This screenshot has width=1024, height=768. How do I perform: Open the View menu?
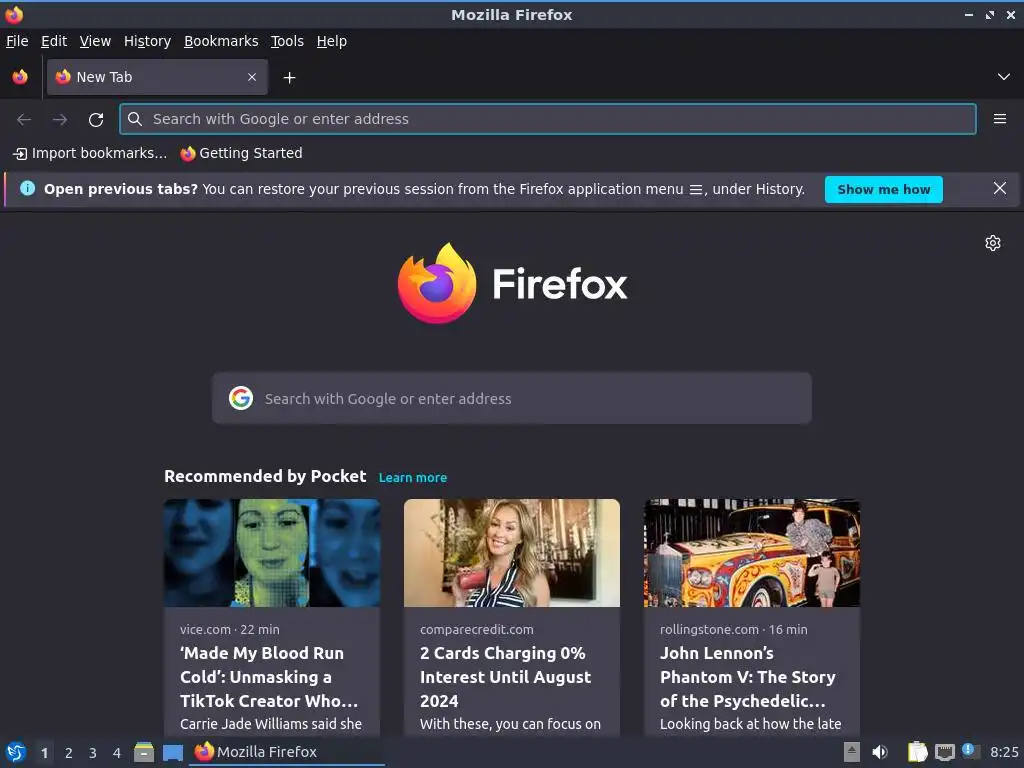95,41
